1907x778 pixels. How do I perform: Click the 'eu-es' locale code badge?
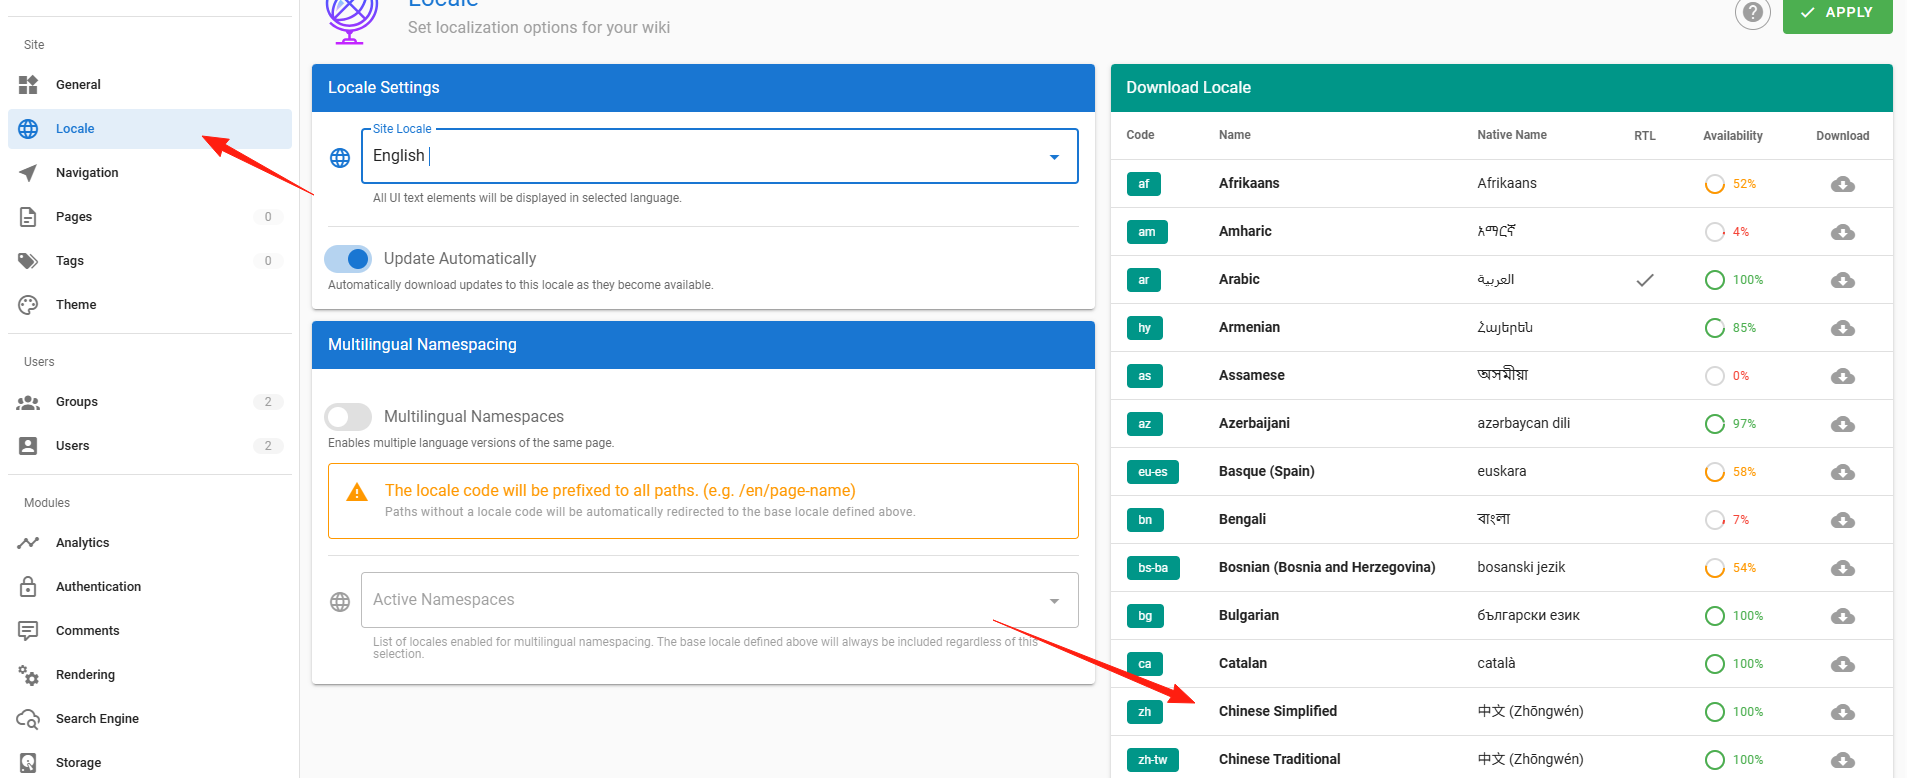[1152, 472]
